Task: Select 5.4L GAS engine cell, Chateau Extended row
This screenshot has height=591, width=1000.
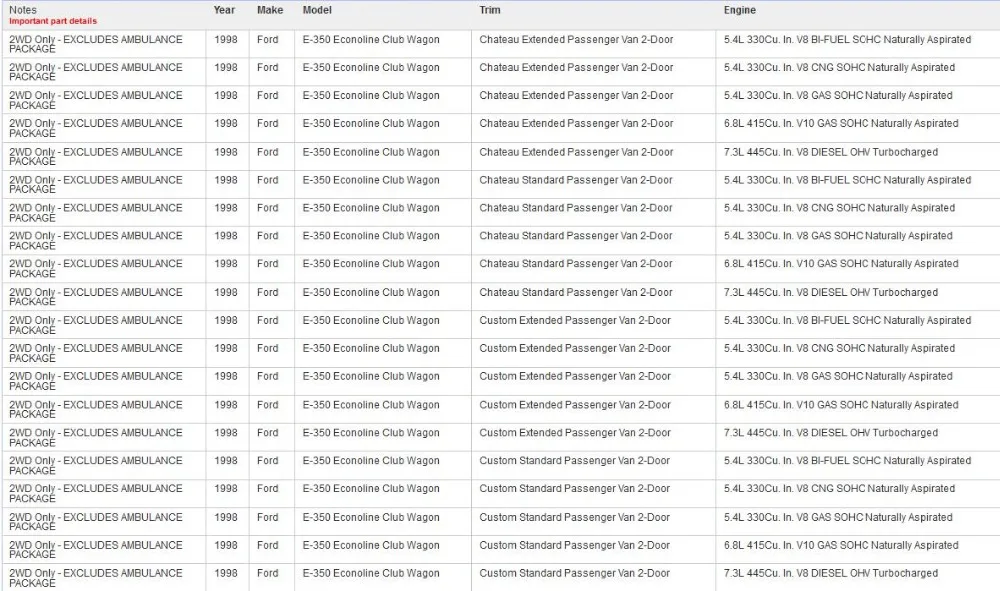Action: tap(838, 96)
